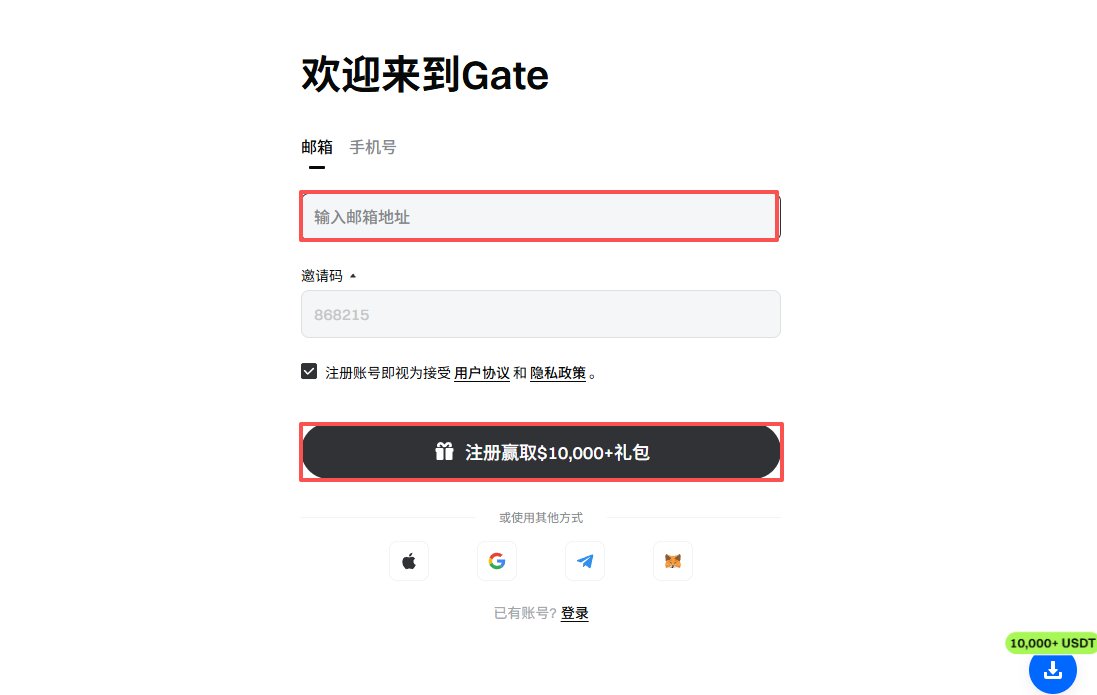The height and width of the screenshot is (695, 1097).
Task: Choose the Telegram sign-up icon
Action: 584,561
